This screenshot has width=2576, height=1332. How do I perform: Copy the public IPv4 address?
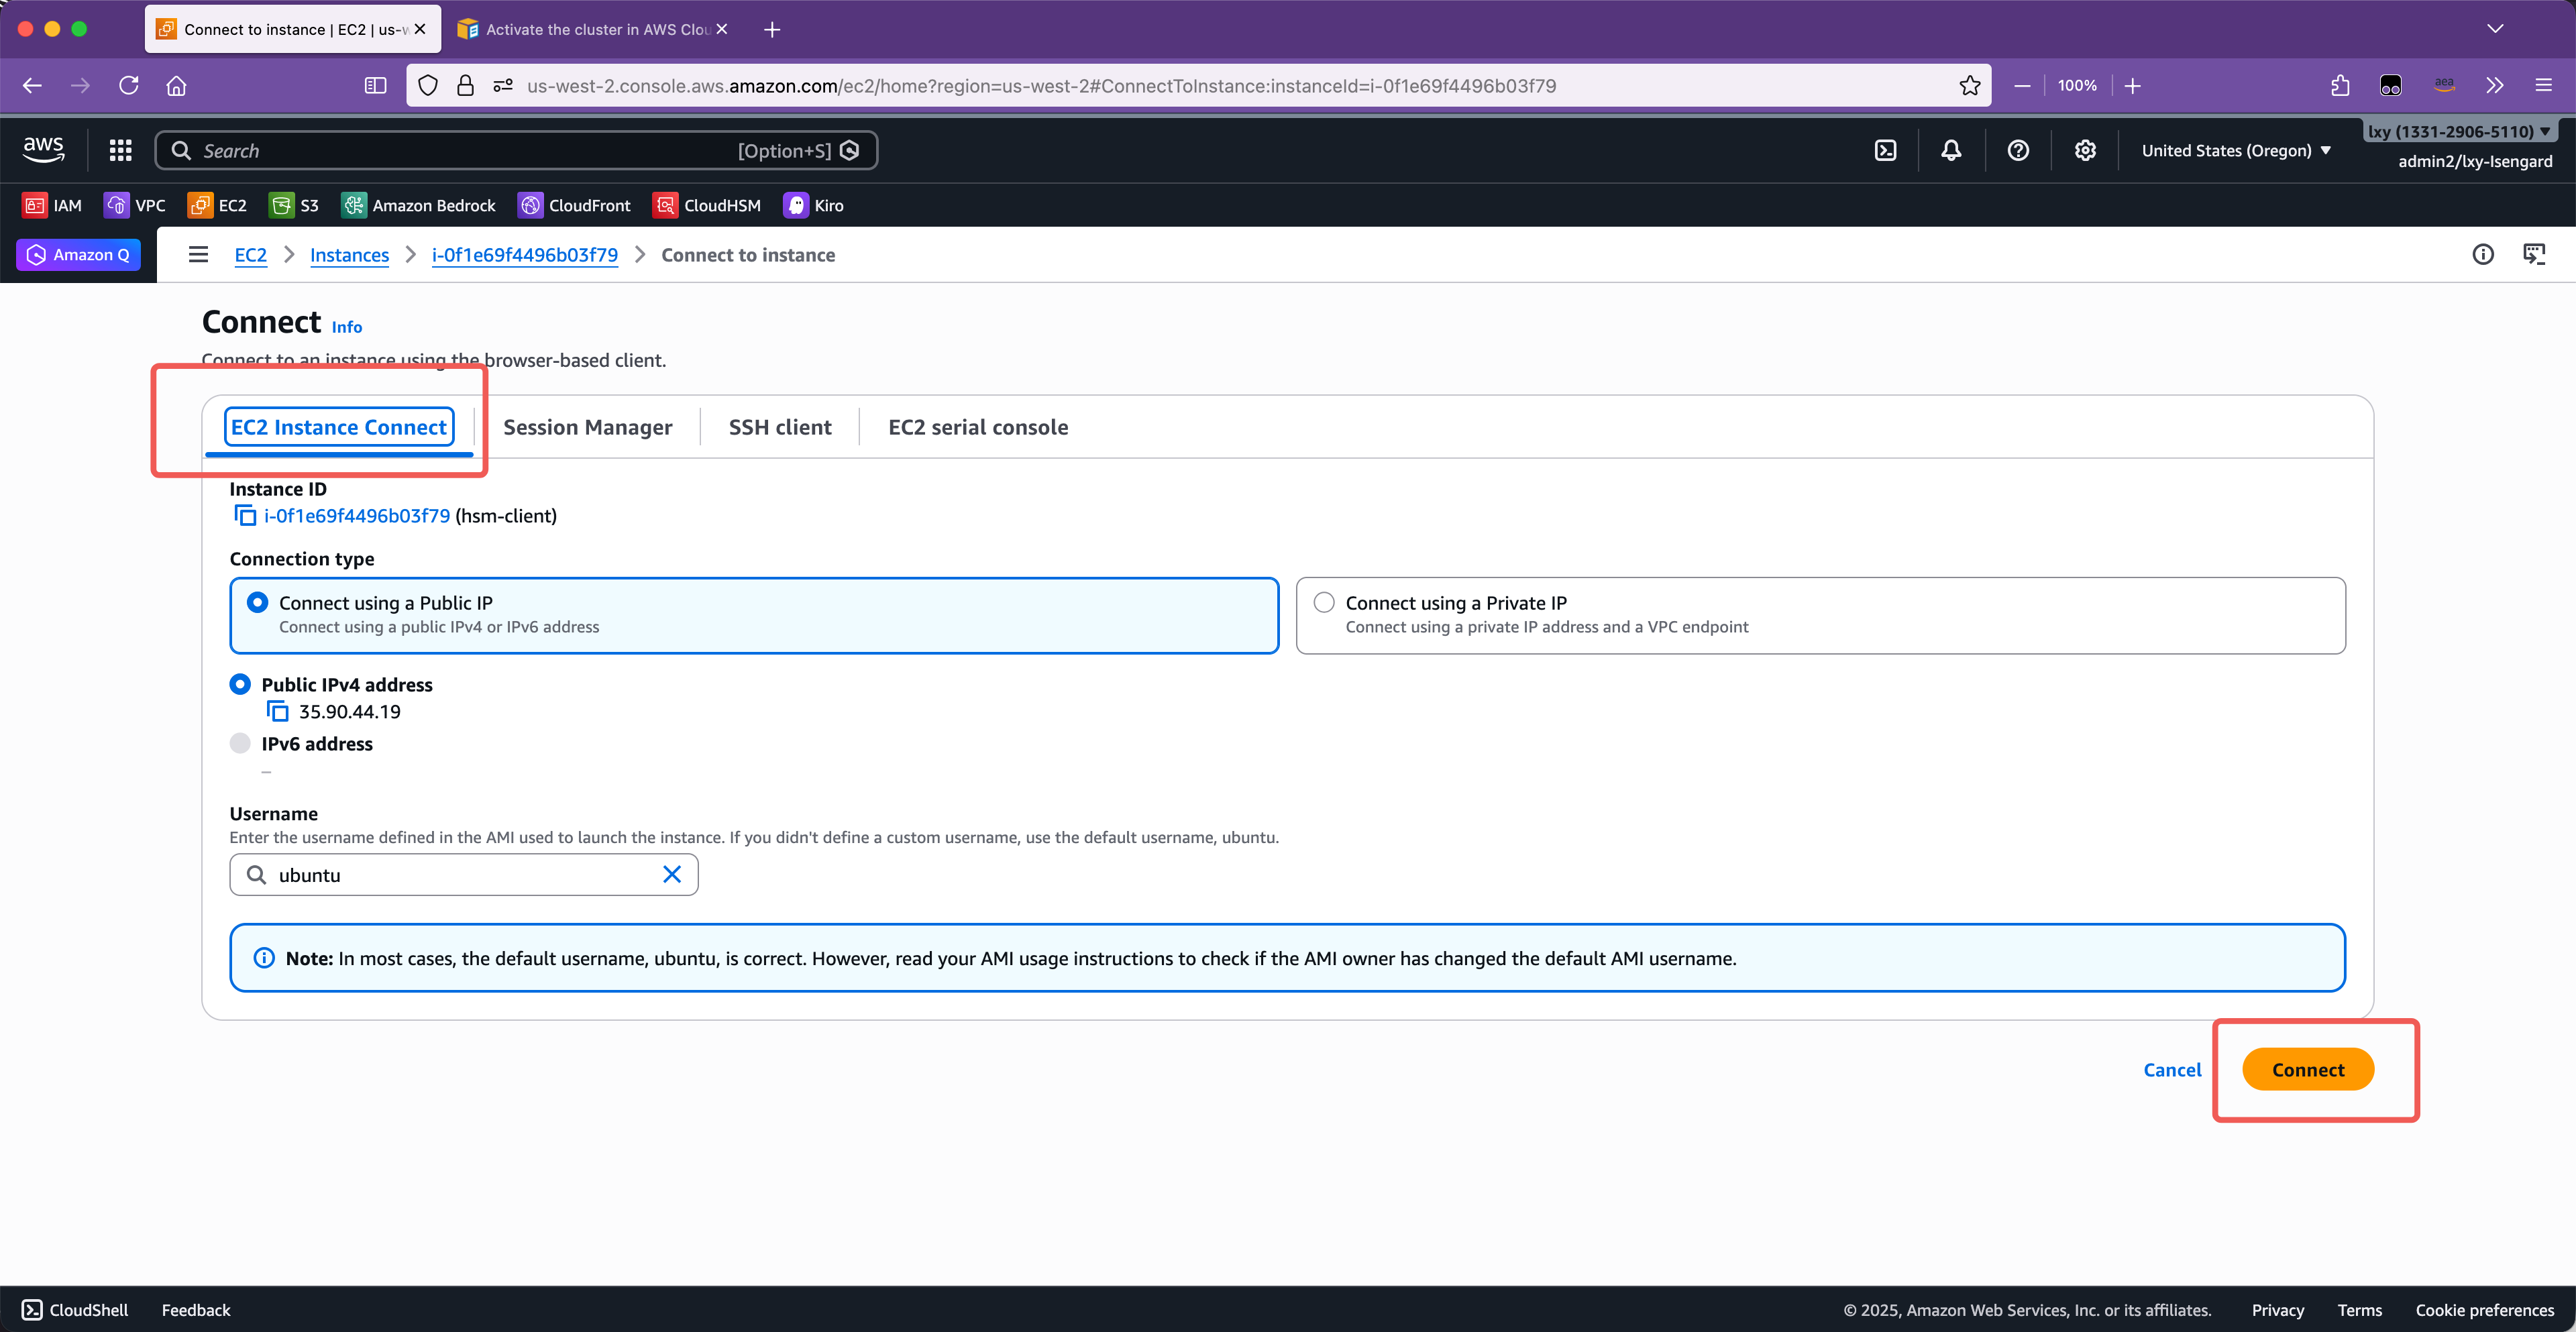point(277,712)
